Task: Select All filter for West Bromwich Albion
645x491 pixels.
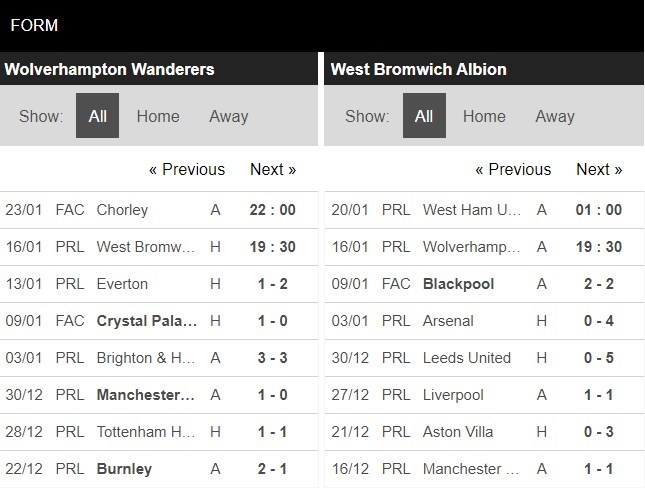Action: click(x=424, y=116)
